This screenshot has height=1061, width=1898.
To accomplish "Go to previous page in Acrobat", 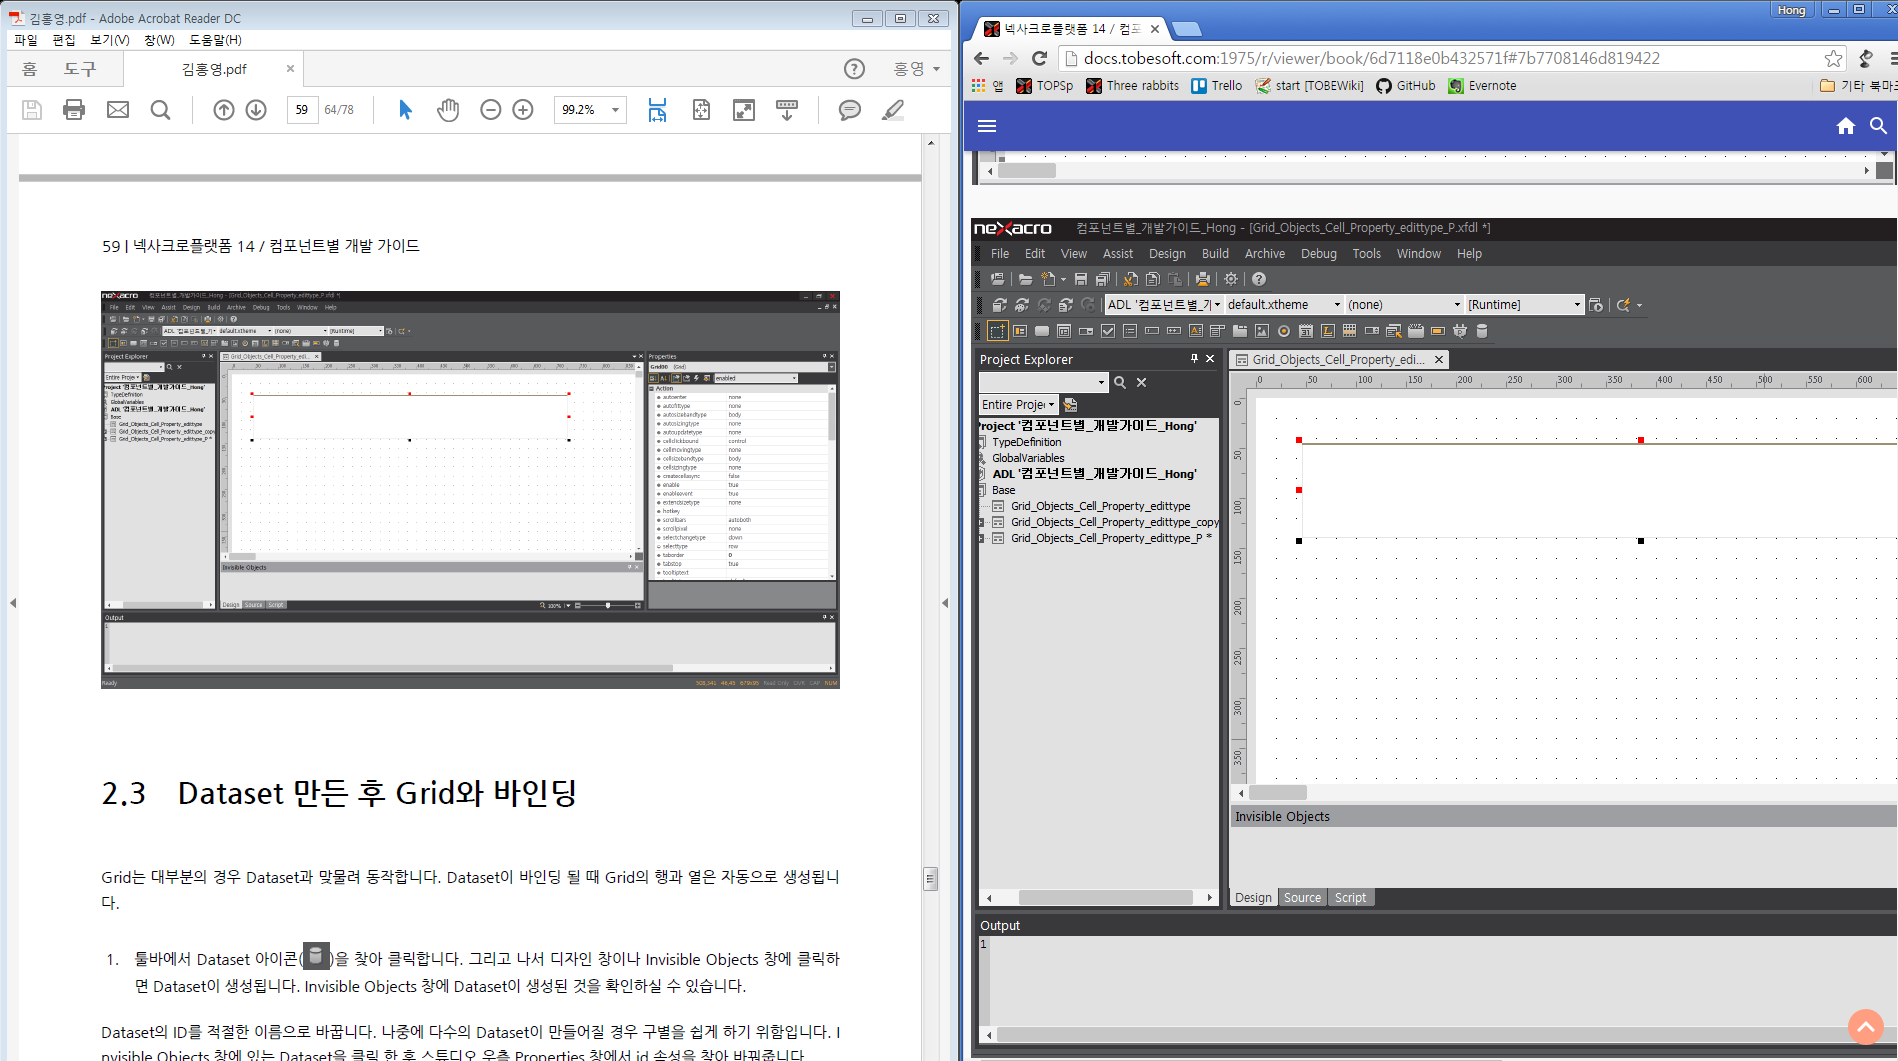I will [x=224, y=110].
